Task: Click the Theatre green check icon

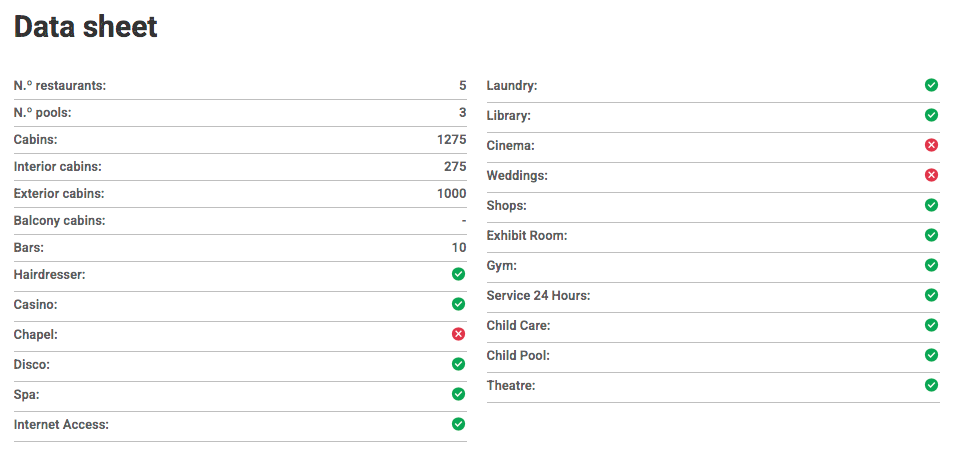Action: pos(931,385)
